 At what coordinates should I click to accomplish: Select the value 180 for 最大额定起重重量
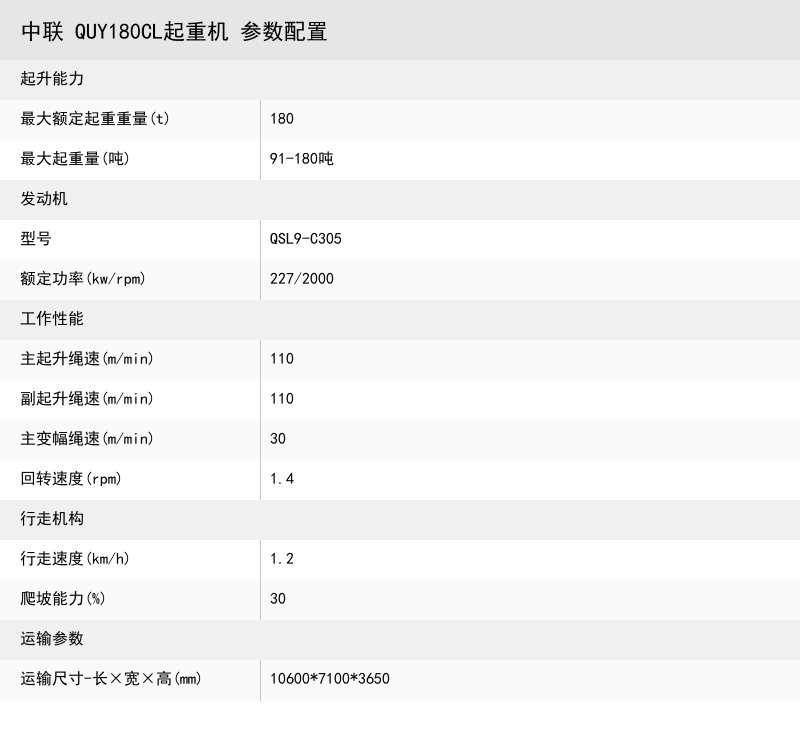click(x=282, y=118)
